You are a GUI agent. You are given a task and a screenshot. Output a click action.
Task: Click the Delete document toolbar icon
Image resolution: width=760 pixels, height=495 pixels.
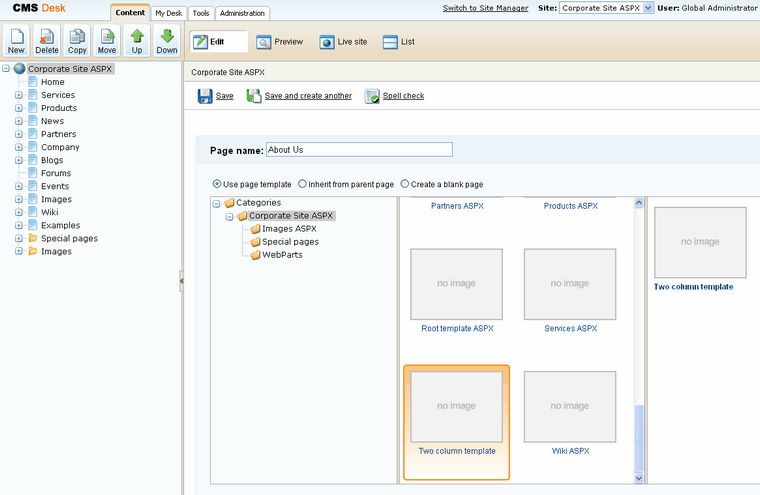click(x=47, y=41)
